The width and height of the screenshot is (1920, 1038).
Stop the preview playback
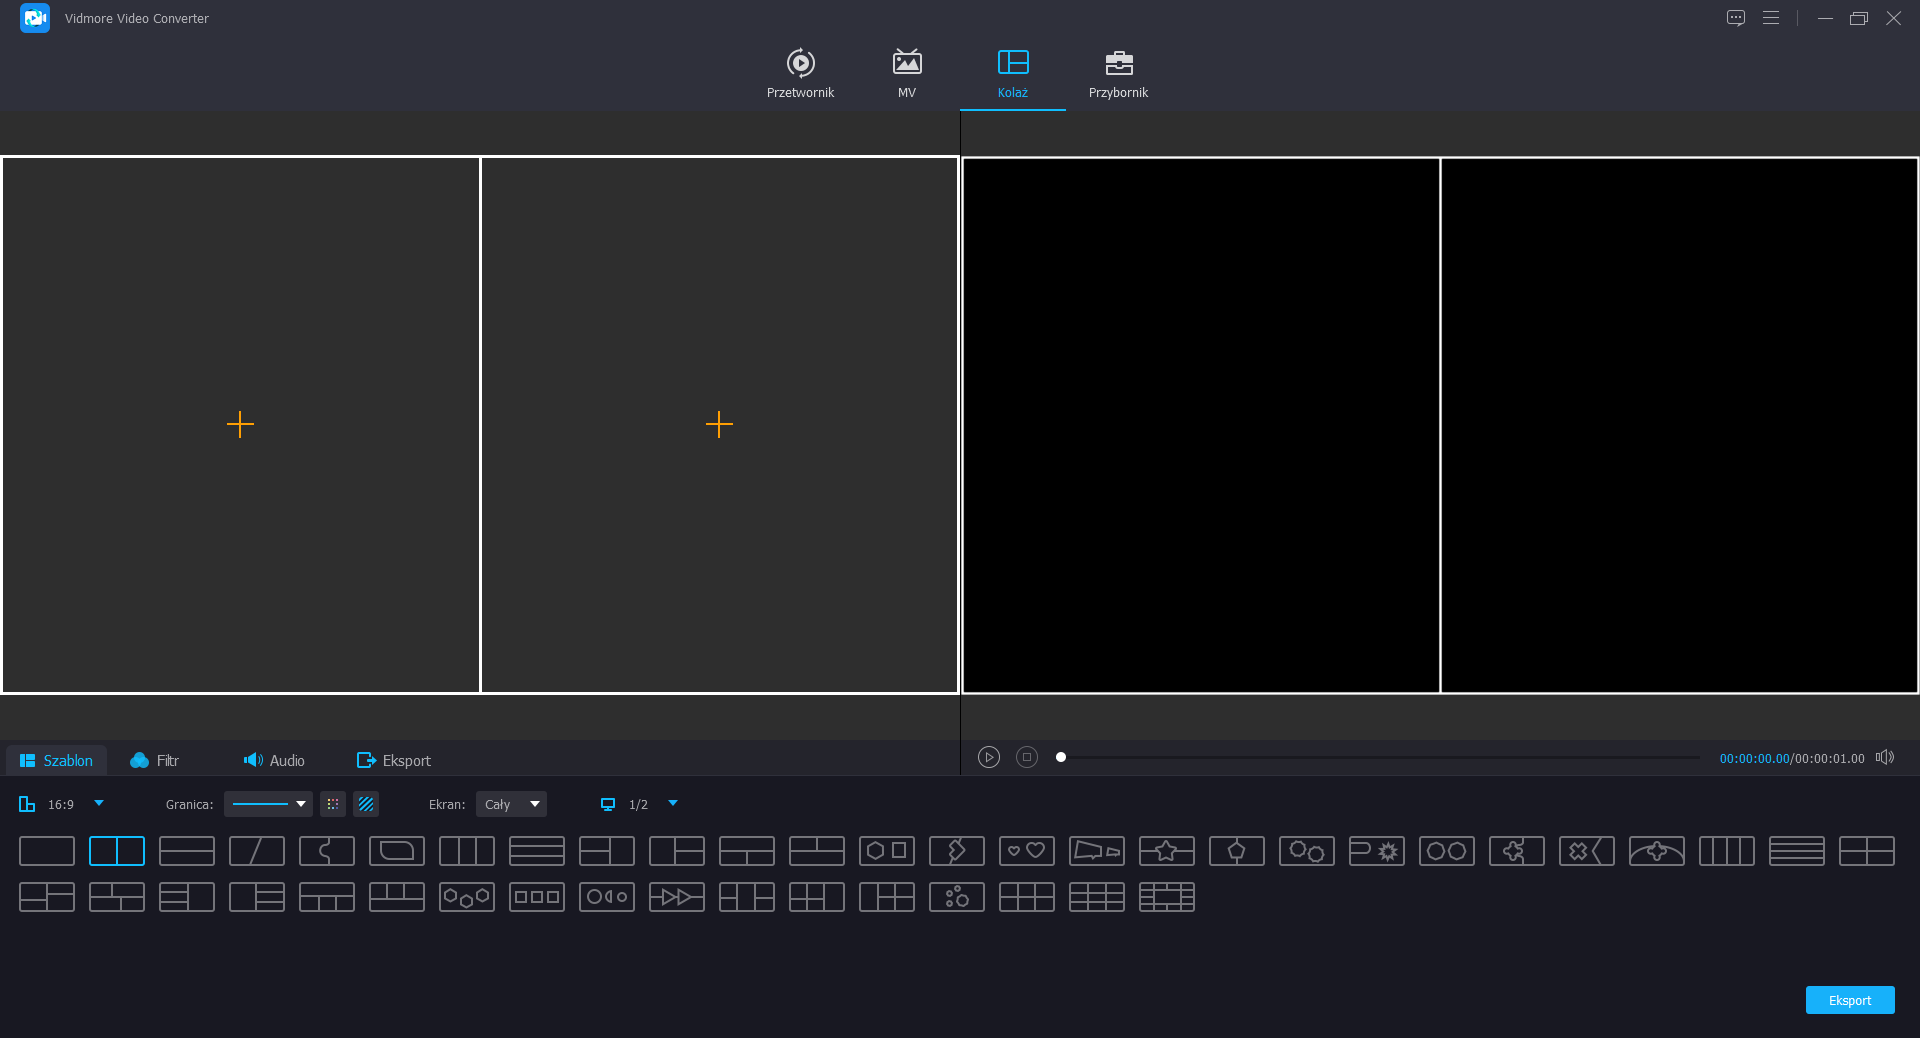(1027, 757)
